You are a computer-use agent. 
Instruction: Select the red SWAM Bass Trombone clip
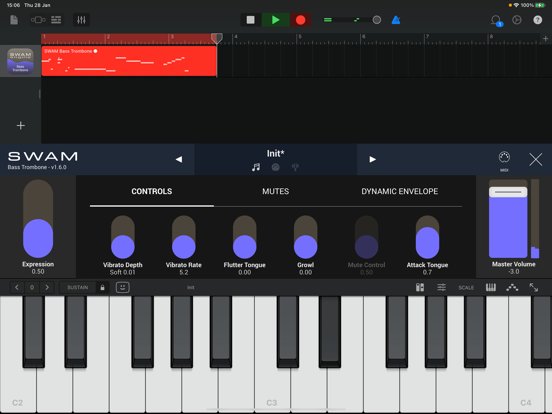click(x=129, y=61)
